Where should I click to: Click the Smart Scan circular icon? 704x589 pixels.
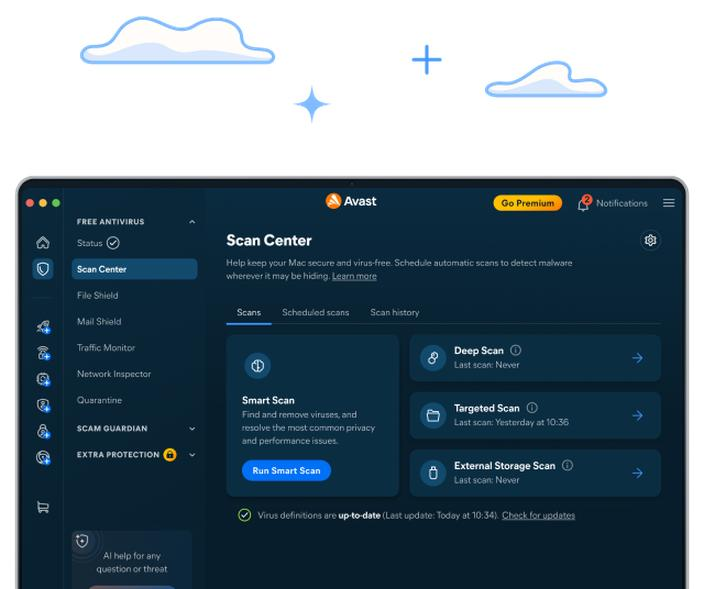[x=257, y=365]
